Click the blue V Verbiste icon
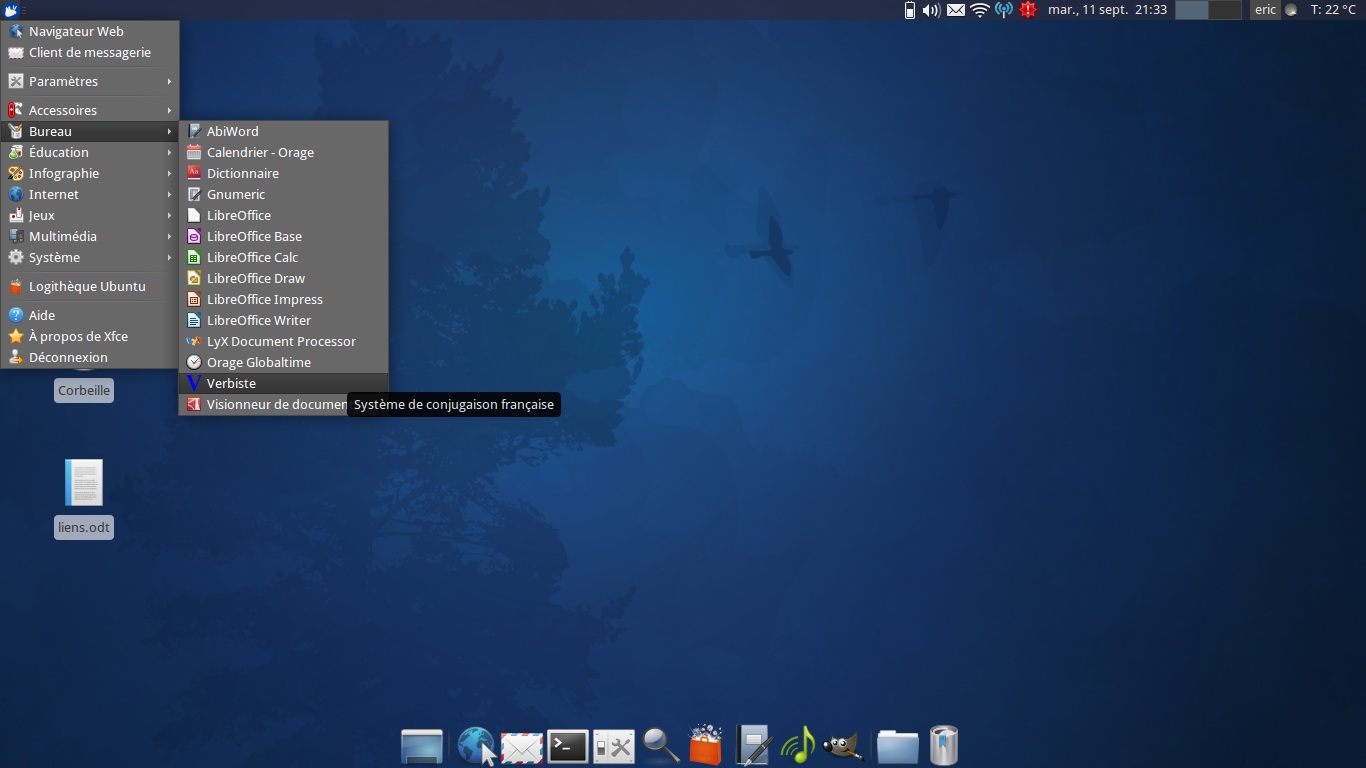 (x=194, y=383)
